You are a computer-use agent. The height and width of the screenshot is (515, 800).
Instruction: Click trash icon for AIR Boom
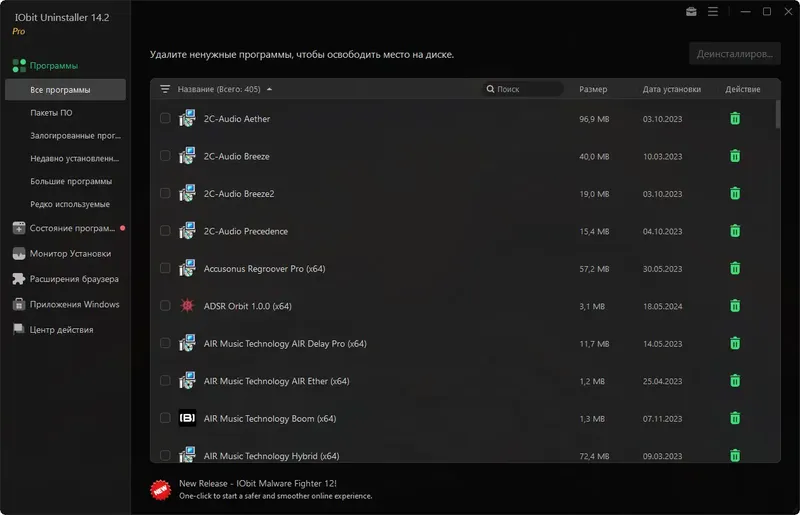coord(735,419)
